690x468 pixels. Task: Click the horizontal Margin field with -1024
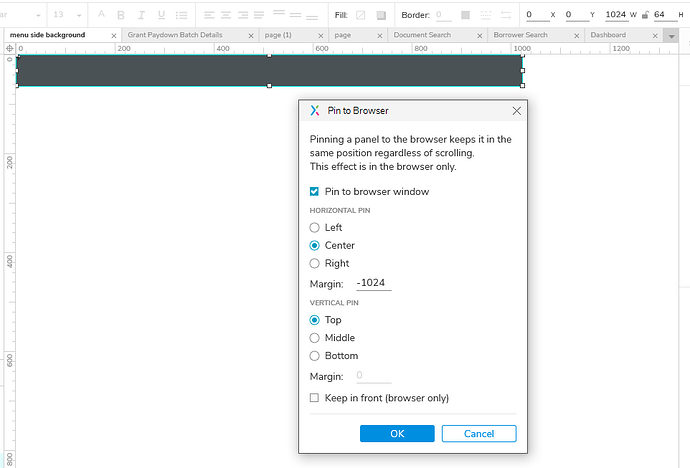374,283
